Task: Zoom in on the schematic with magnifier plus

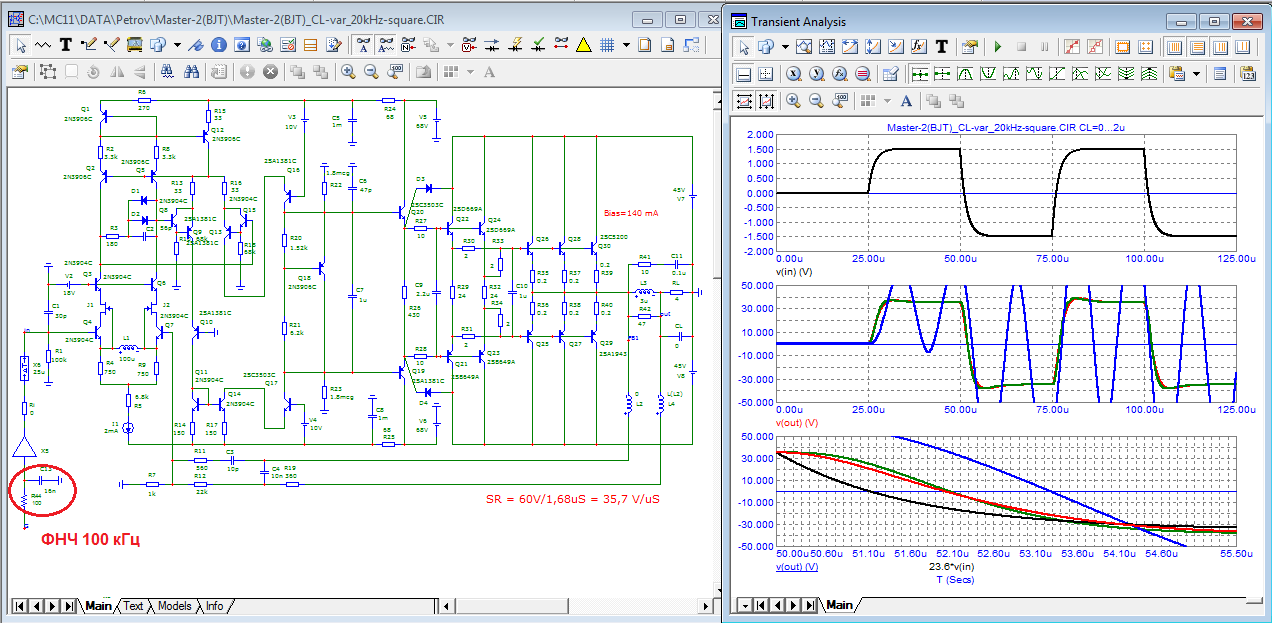Action: pos(348,72)
